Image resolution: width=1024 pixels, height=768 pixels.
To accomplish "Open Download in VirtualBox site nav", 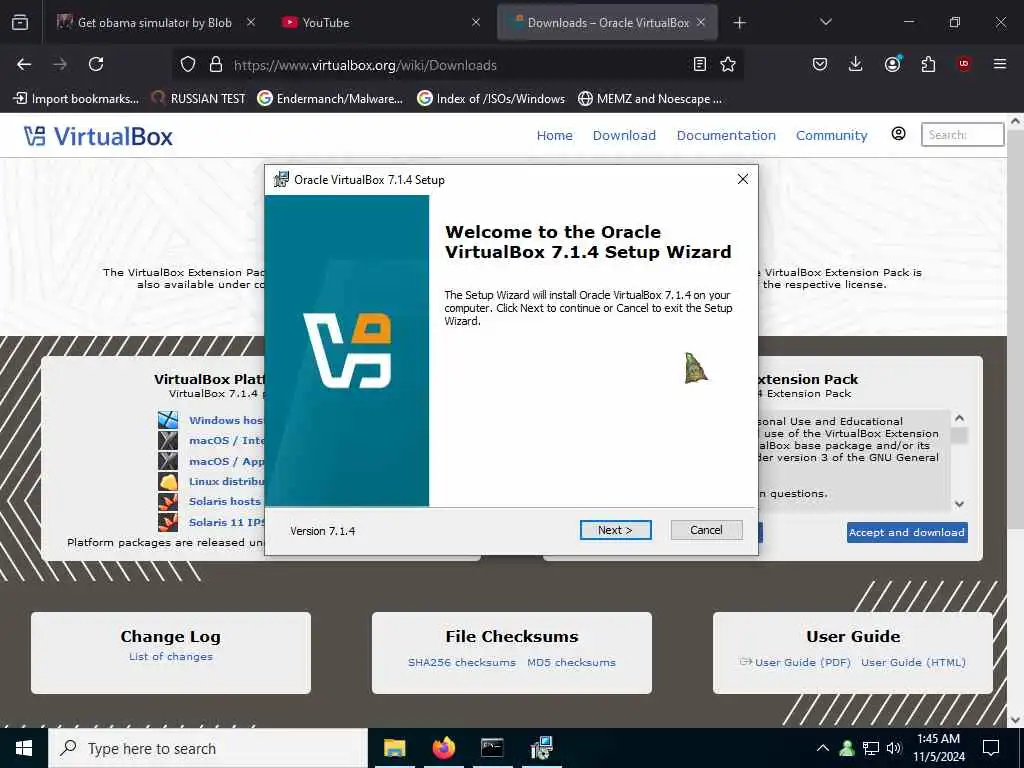I will 624,135.
